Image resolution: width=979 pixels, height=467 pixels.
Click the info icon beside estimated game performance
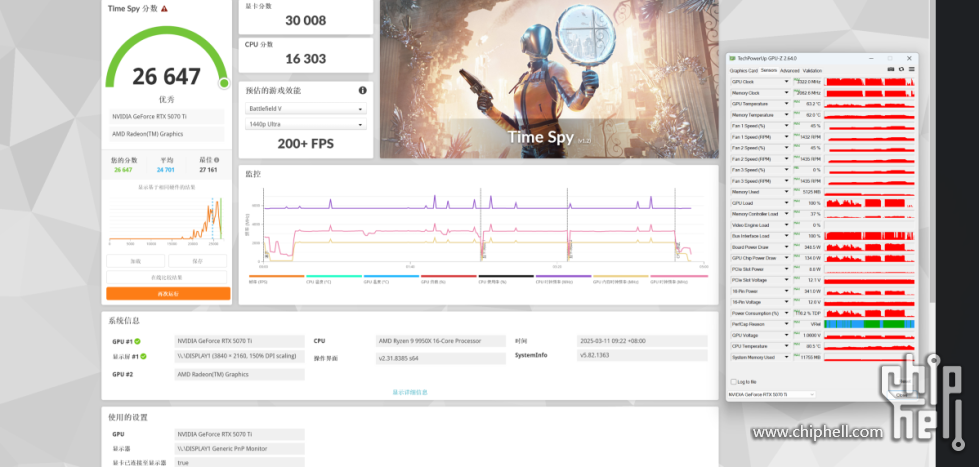click(x=363, y=91)
